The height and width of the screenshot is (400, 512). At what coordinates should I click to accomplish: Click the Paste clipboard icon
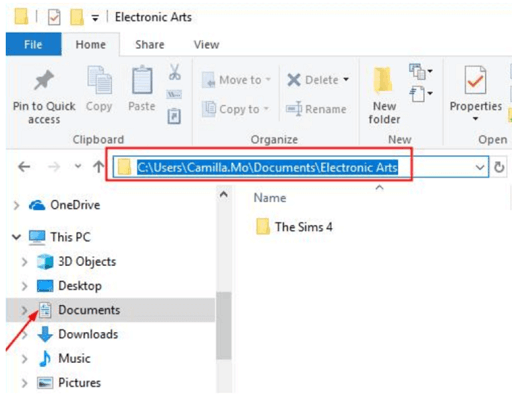tap(142, 80)
